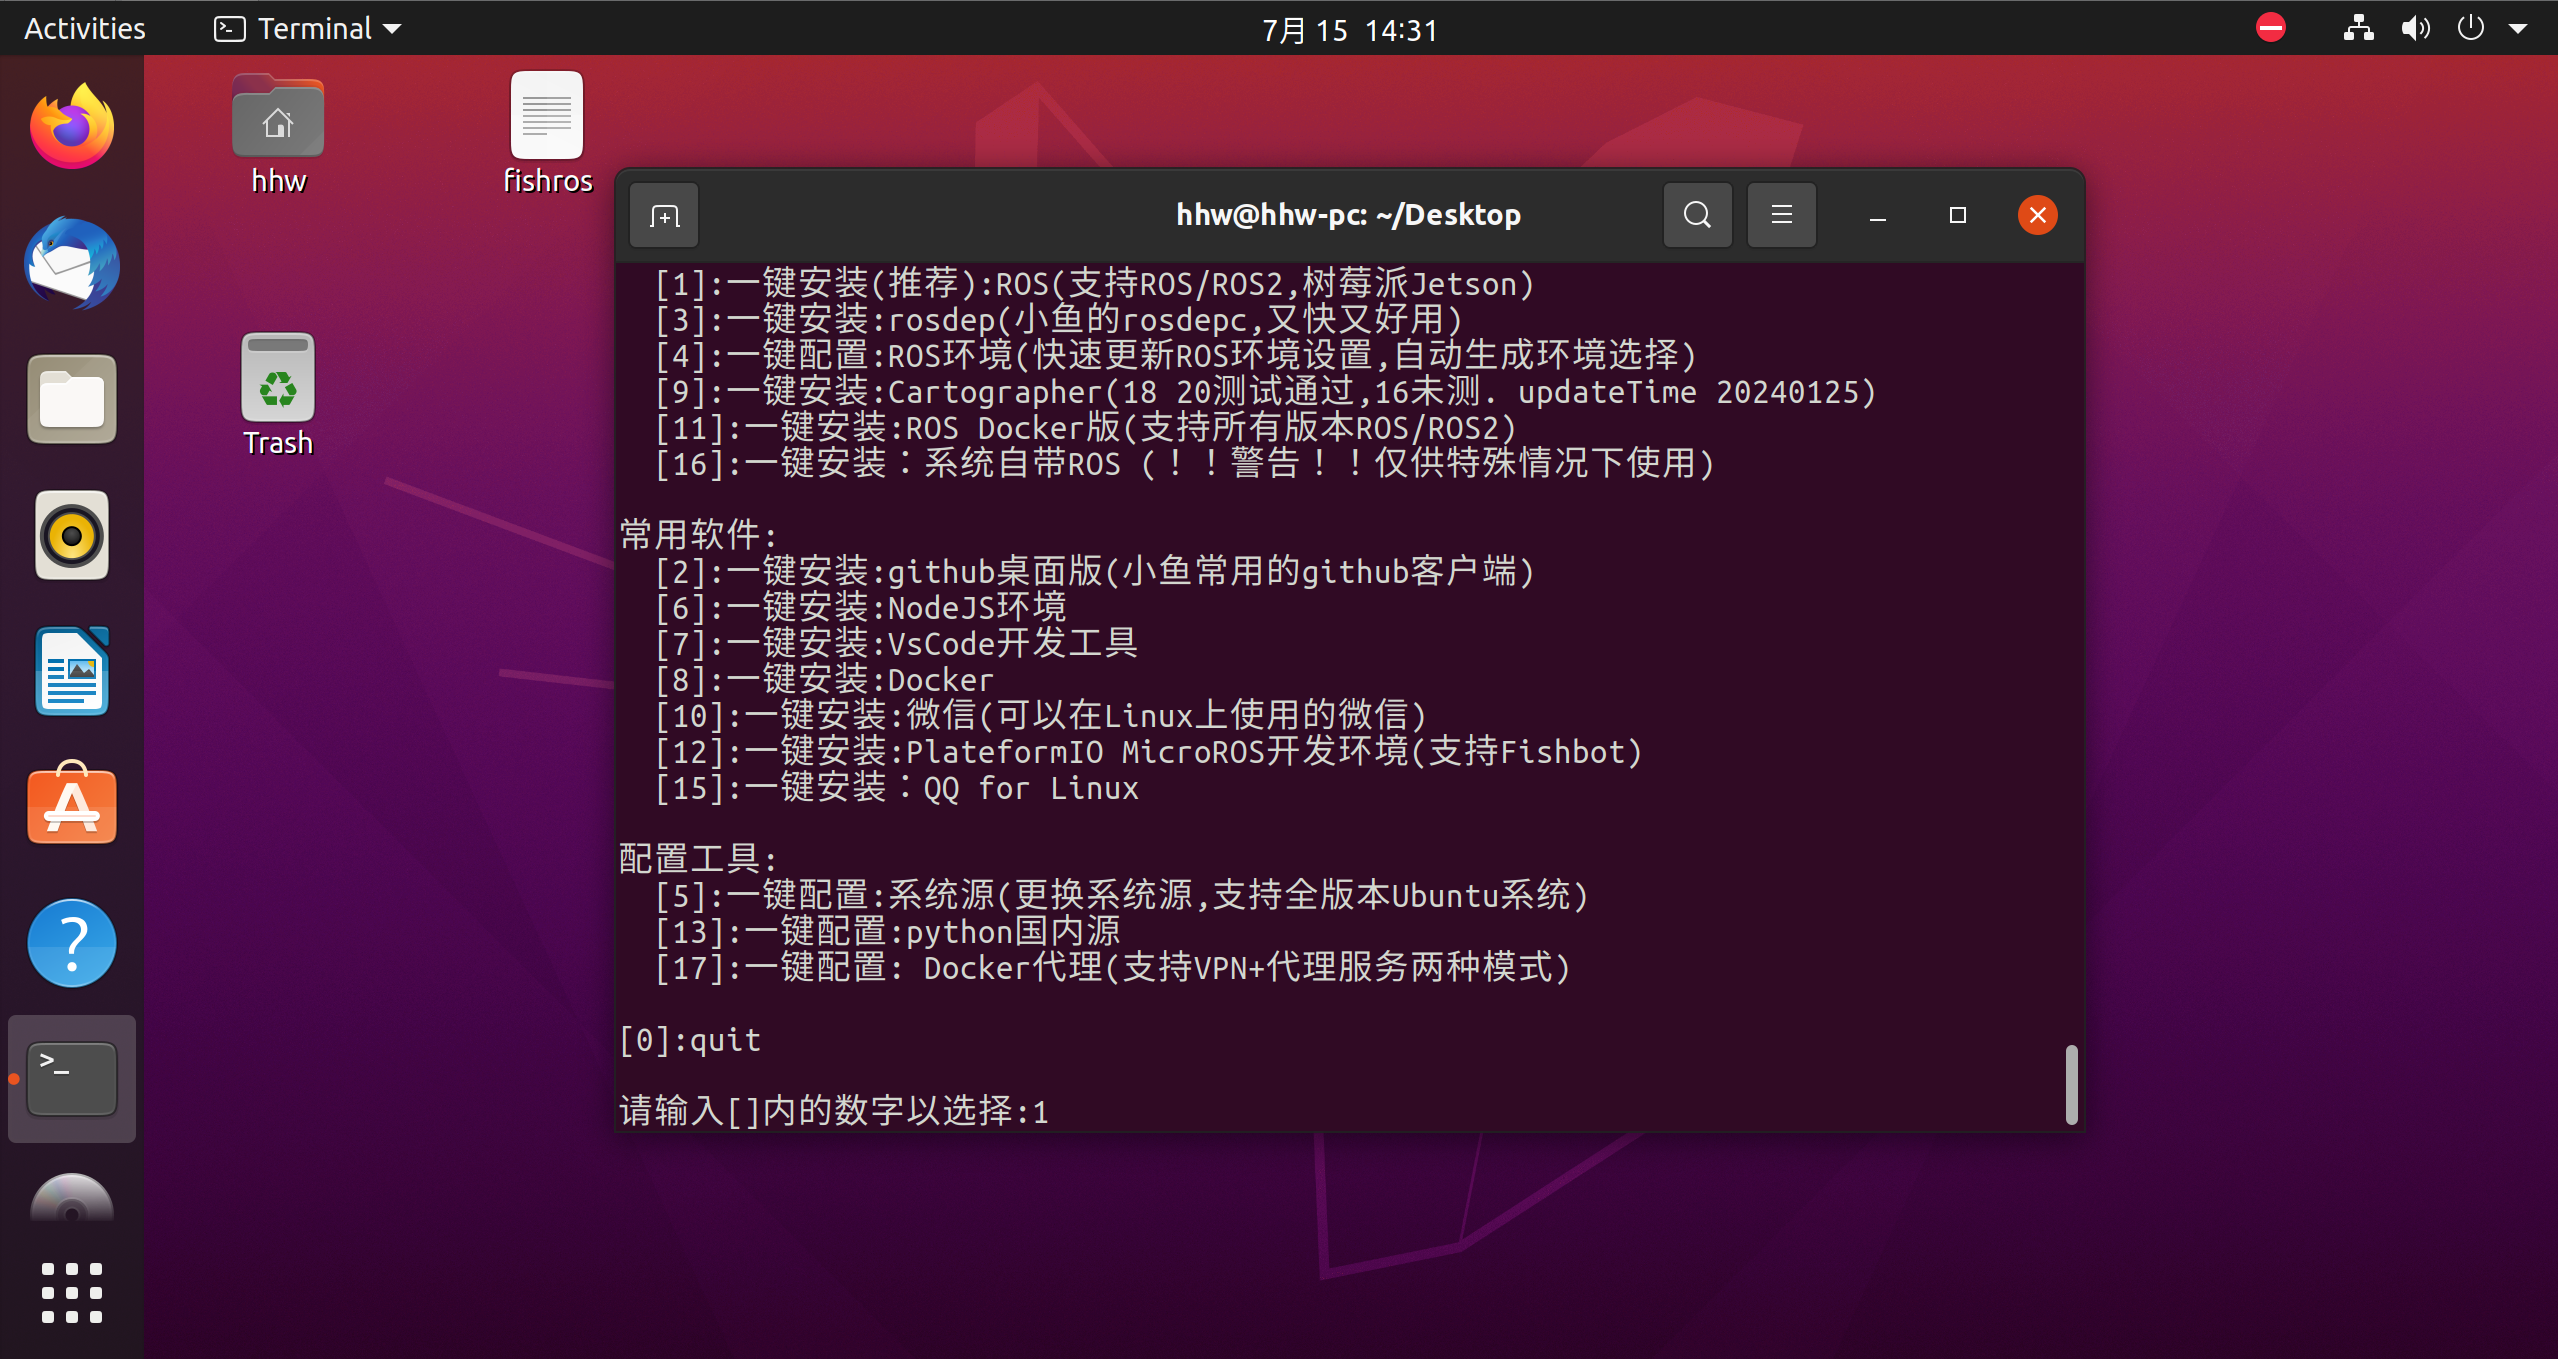
Task: Click the '常用软件:' heading
Action: (x=698, y=534)
